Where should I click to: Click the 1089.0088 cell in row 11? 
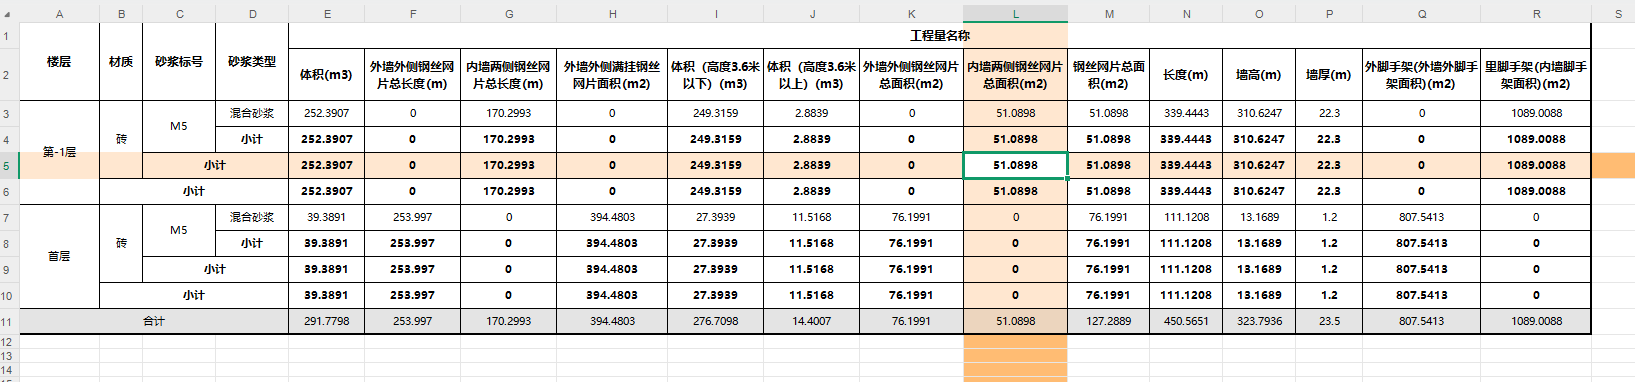pyautogui.click(x=1536, y=322)
